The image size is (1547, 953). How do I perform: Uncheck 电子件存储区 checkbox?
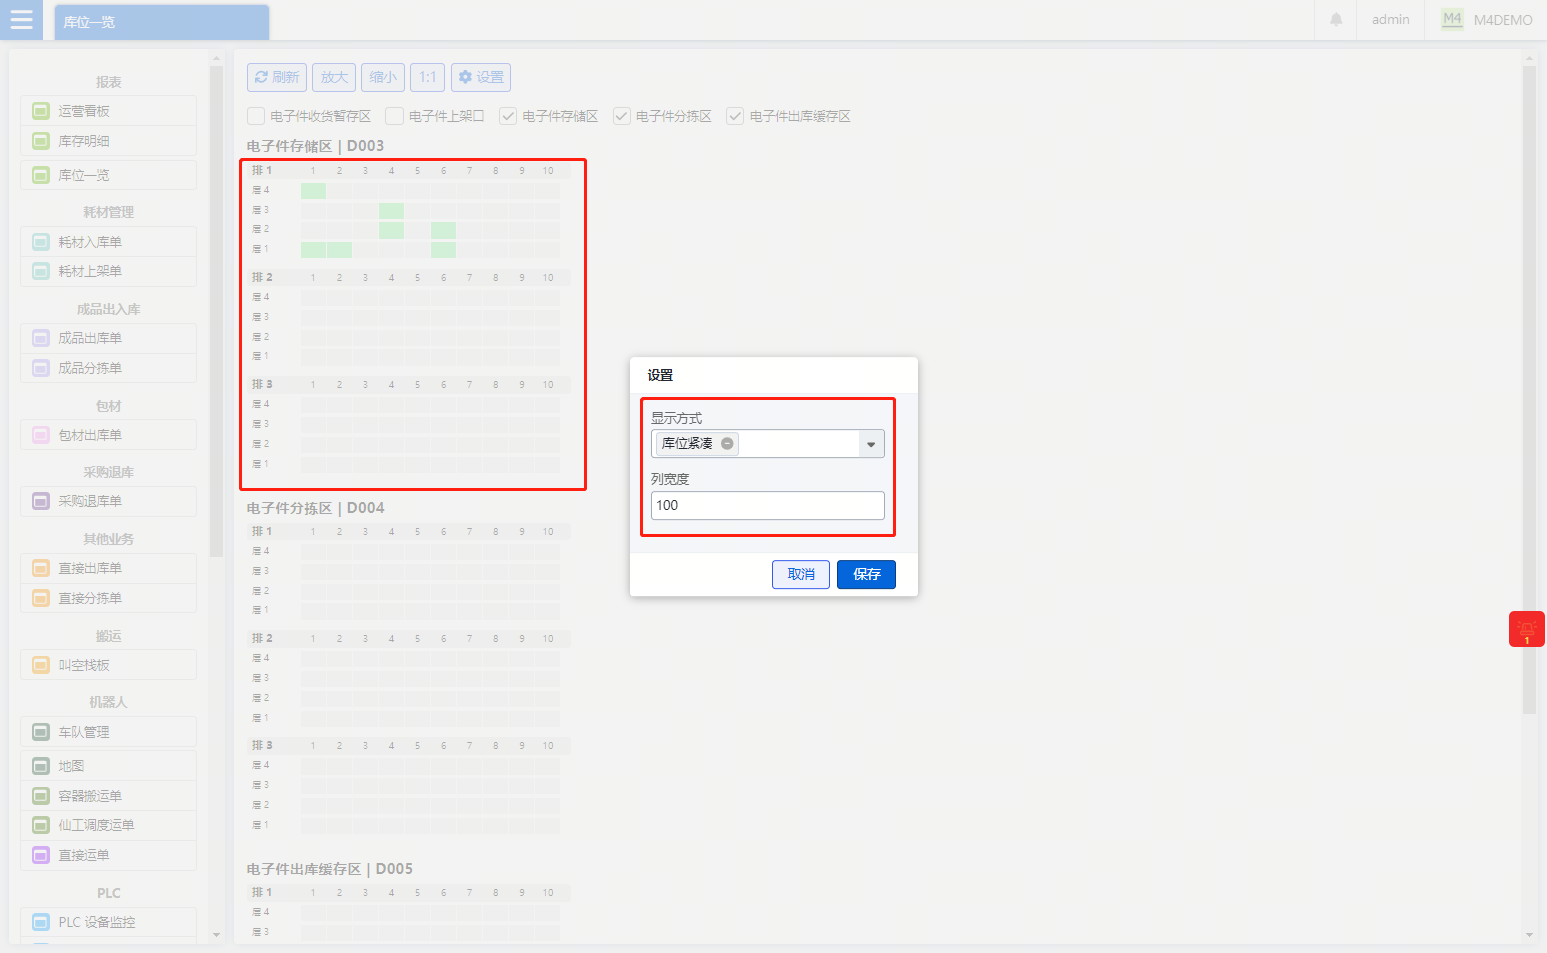pyautogui.click(x=508, y=116)
